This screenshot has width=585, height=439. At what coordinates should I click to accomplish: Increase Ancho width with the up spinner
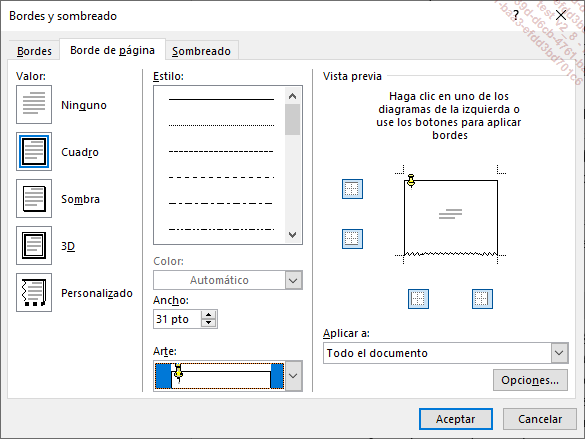pyautogui.click(x=209, y=315)
